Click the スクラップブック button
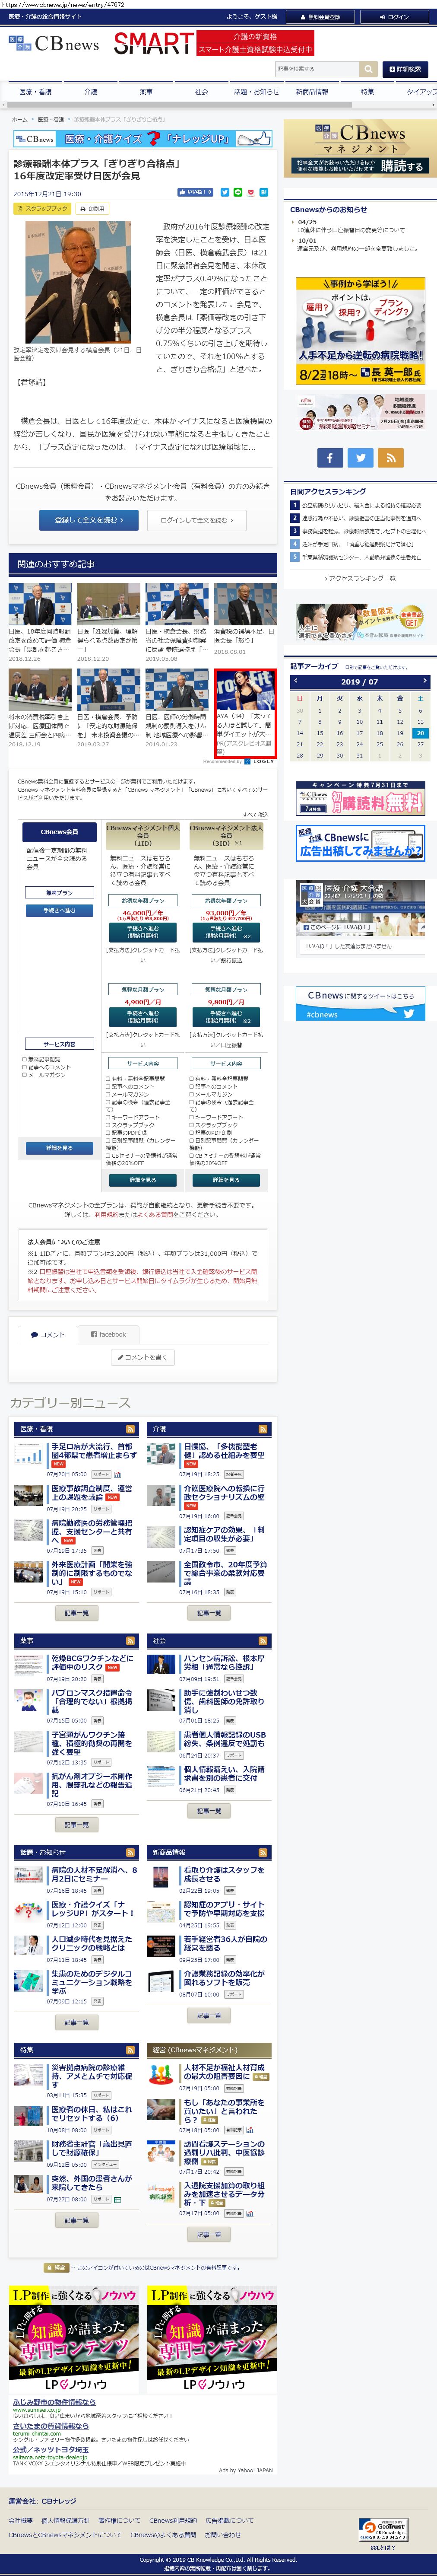437x2576 pixels. pos(42,209)
